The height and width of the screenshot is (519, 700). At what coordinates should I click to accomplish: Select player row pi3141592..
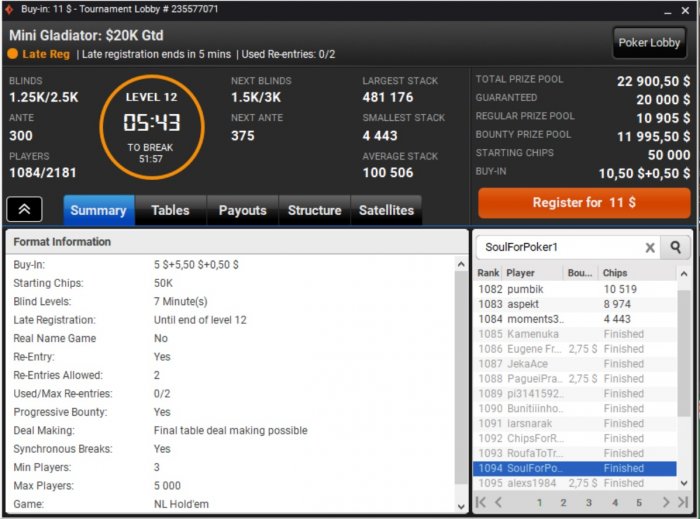coord(575,394)
